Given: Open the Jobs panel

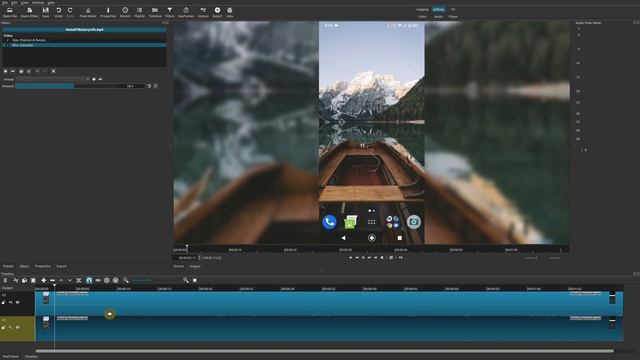Looking at the screenshot, I should 230,12.
